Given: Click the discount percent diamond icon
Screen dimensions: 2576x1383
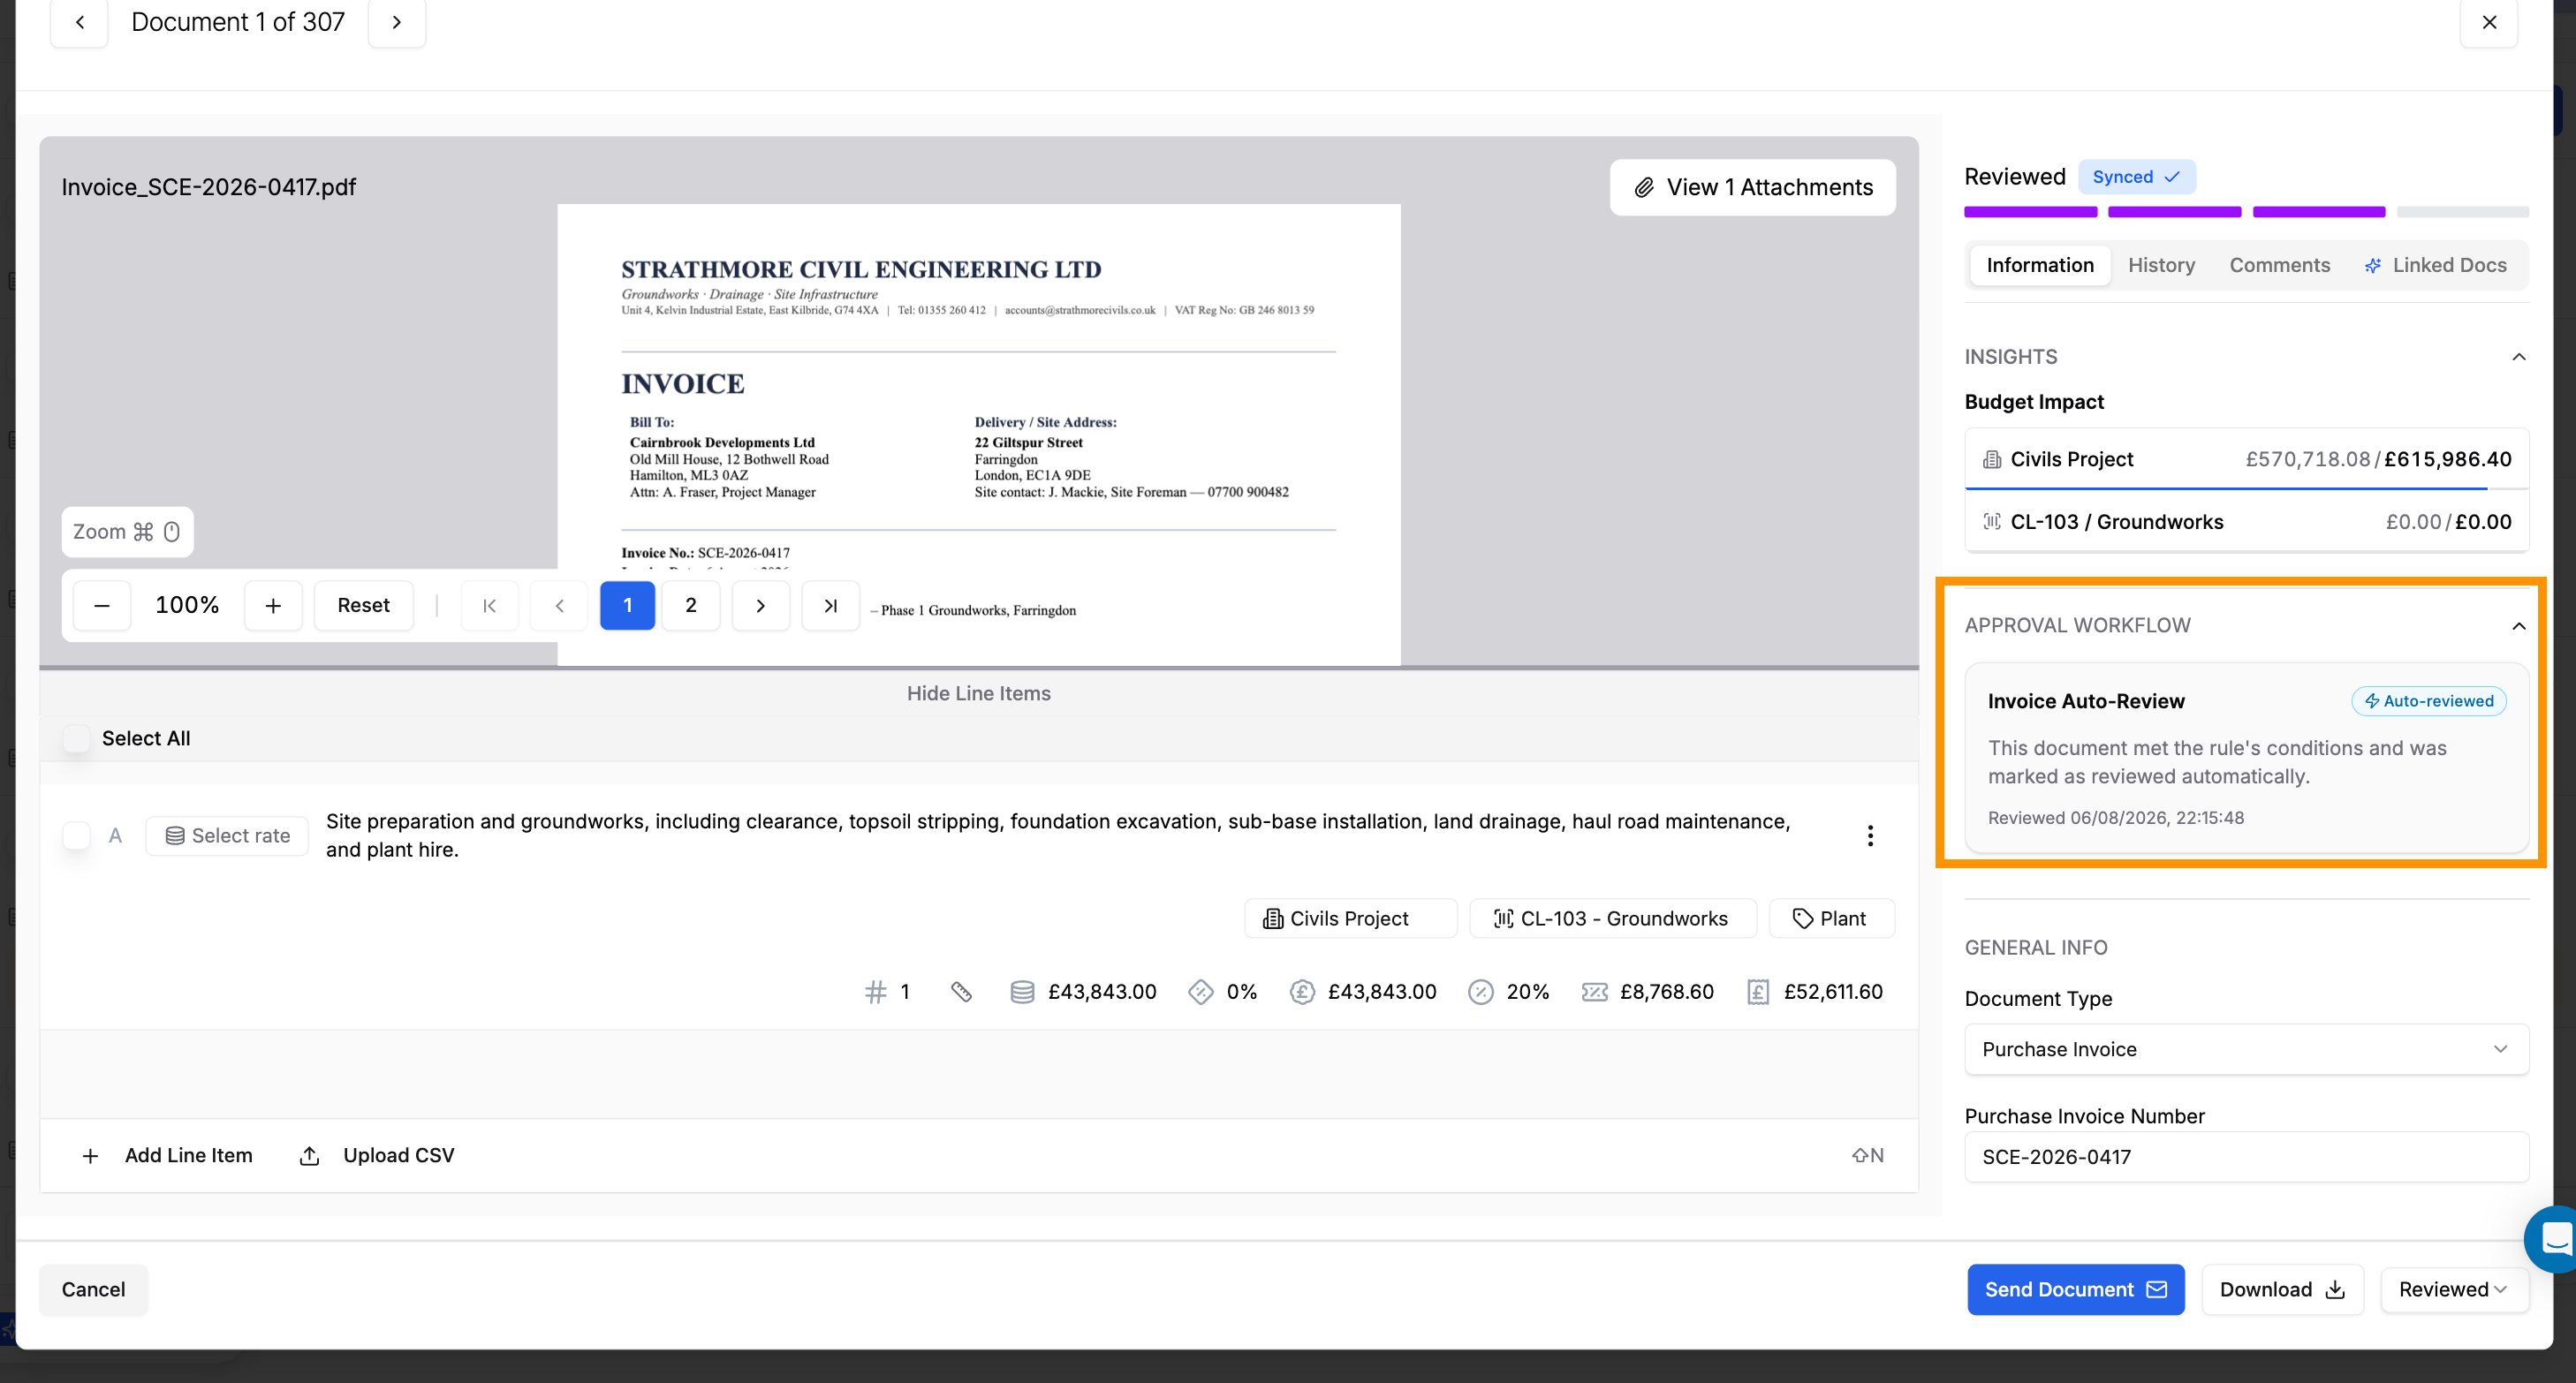Looking at the screenshot, I should [x=1200, y=992].
